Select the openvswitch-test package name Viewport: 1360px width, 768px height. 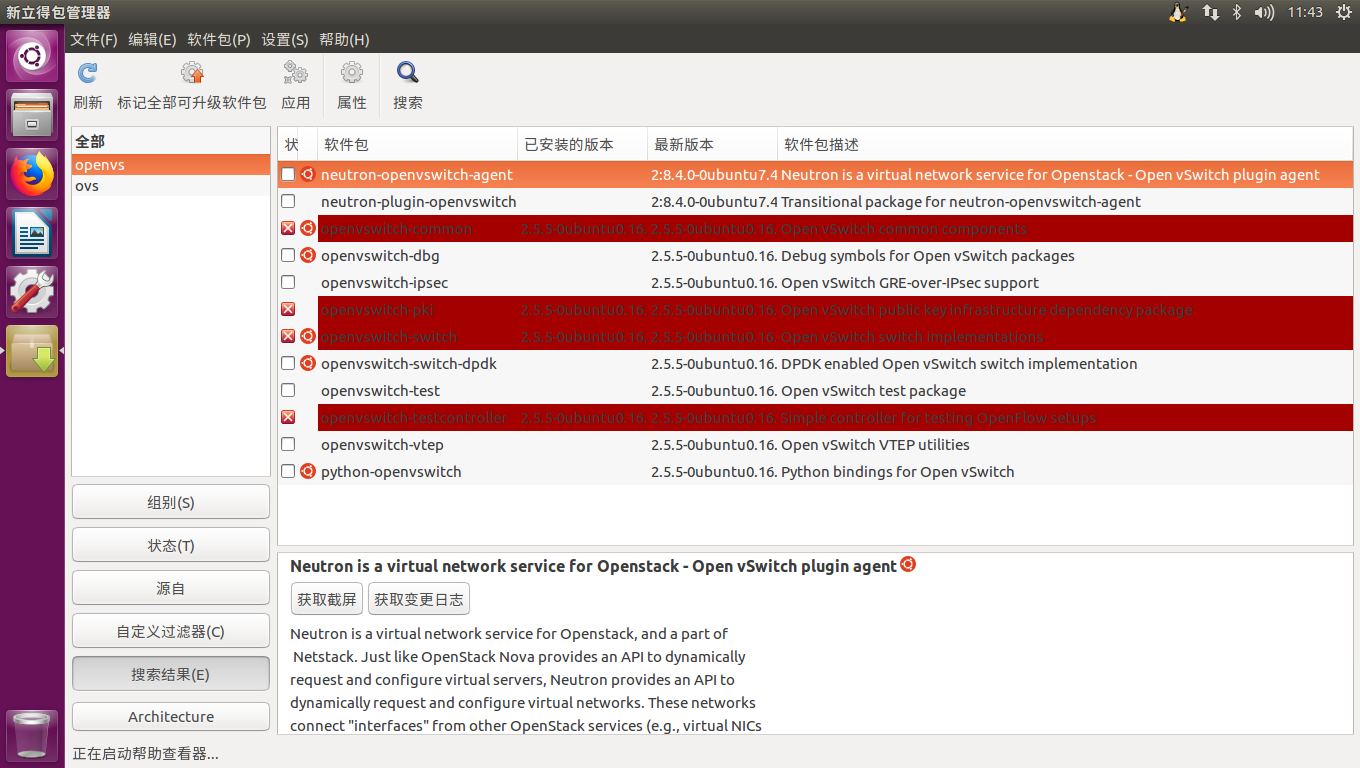[x=380, y=390]
